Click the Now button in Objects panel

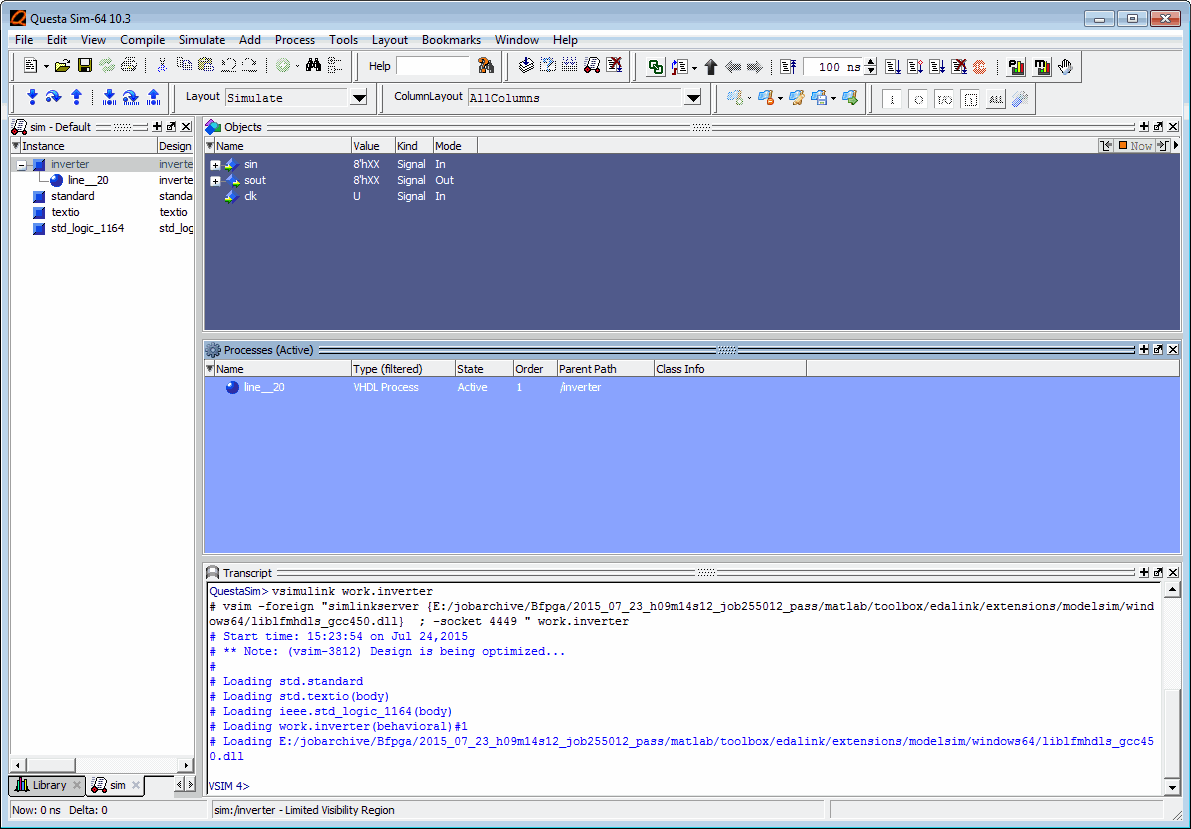click(x=1135, y=146)
